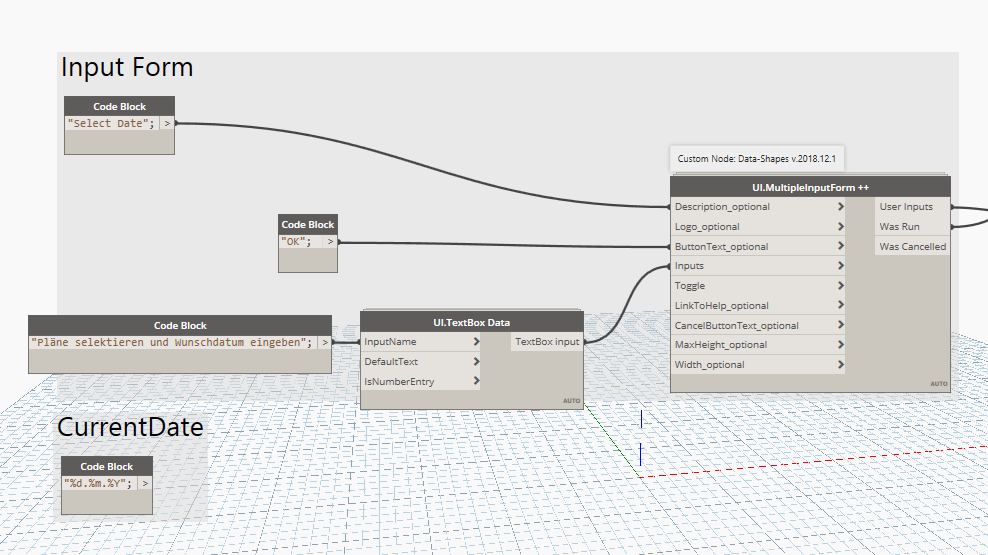Select the UI.TextBox Data node header
This screenshot has width=988, height=555.
click(471, 322)
